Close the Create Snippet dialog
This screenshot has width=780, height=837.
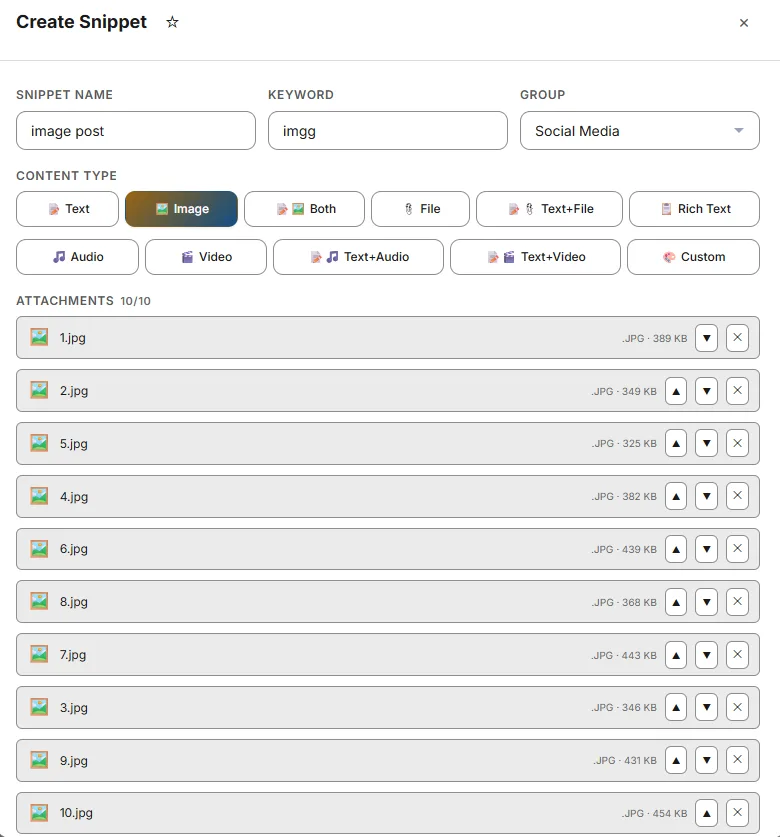coord(744,23)
